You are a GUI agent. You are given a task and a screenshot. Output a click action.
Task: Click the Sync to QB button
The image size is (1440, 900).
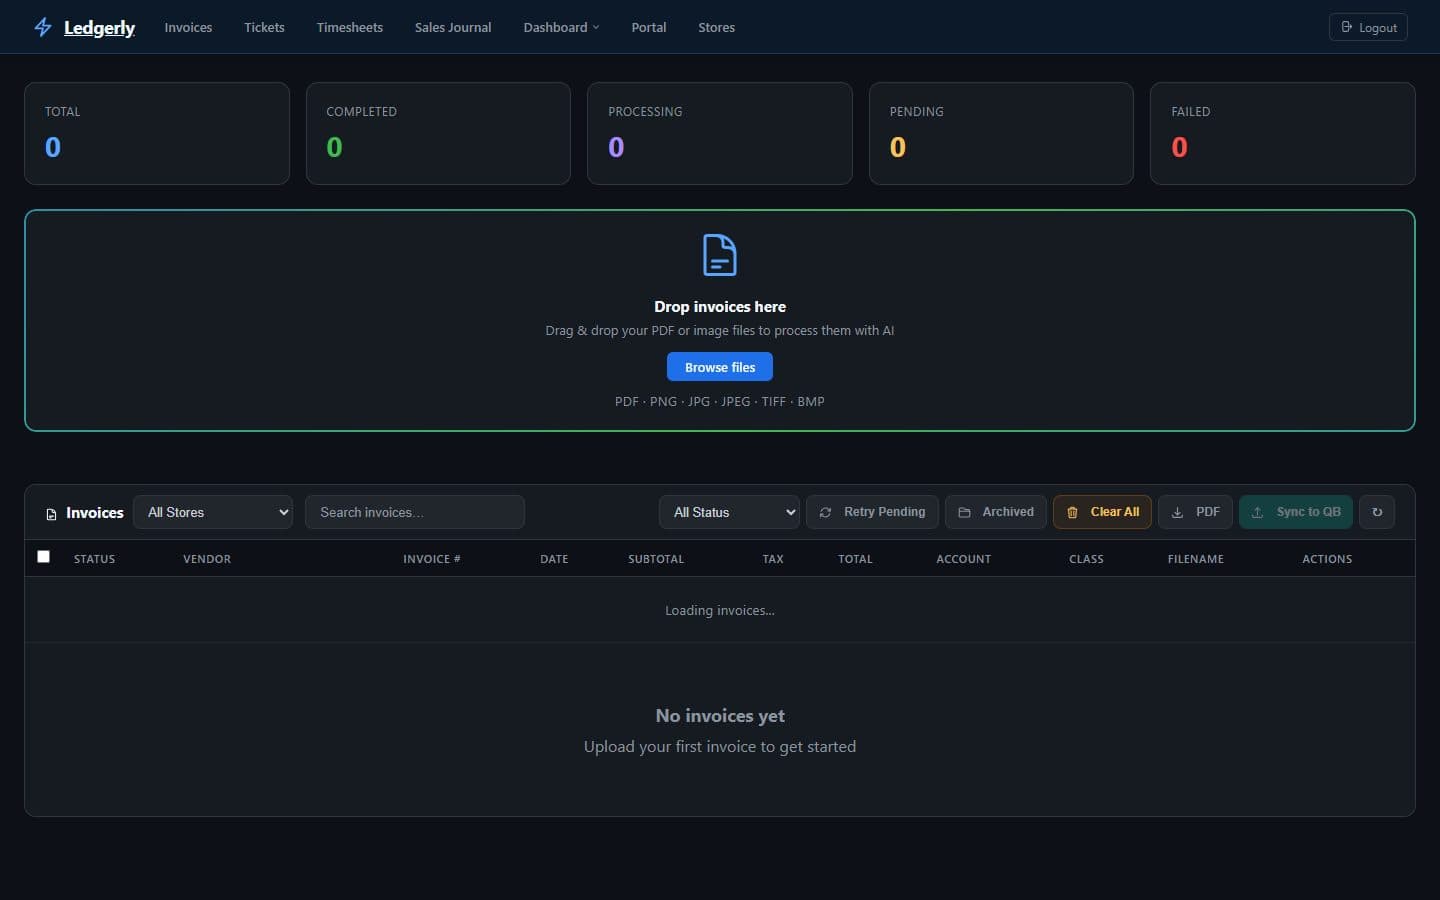tap(1296, 512)
